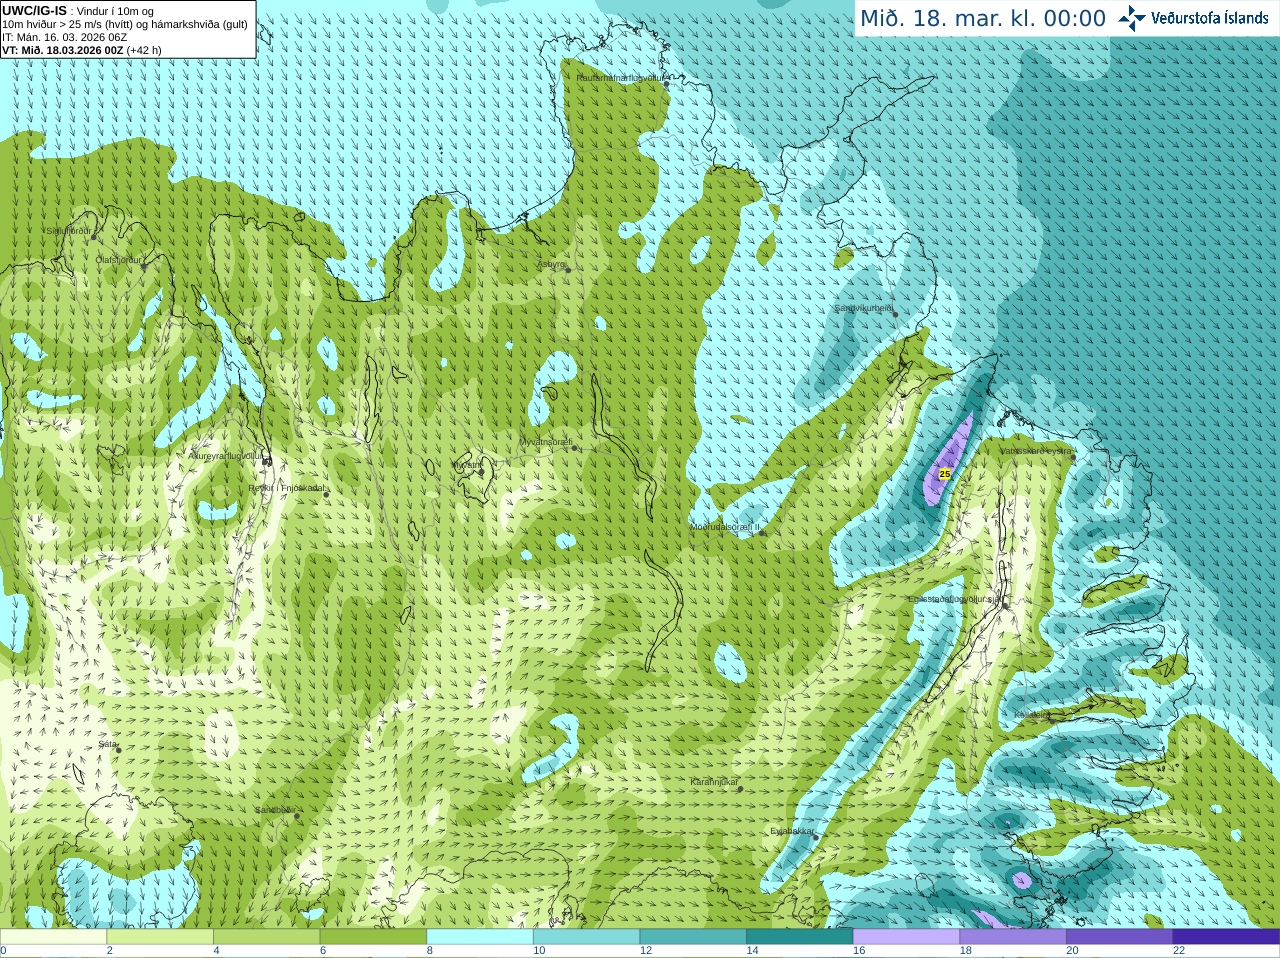Click the Reykir í Fnjóskadal station label

(x=286, y=488)
